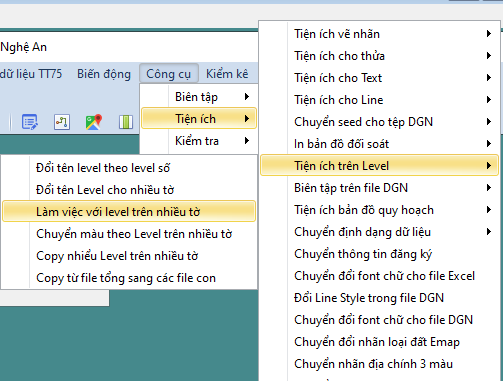The image size is (503, 381).
Task: Expand Tiện ích cho Line submenu
Action: click(379, 100)
